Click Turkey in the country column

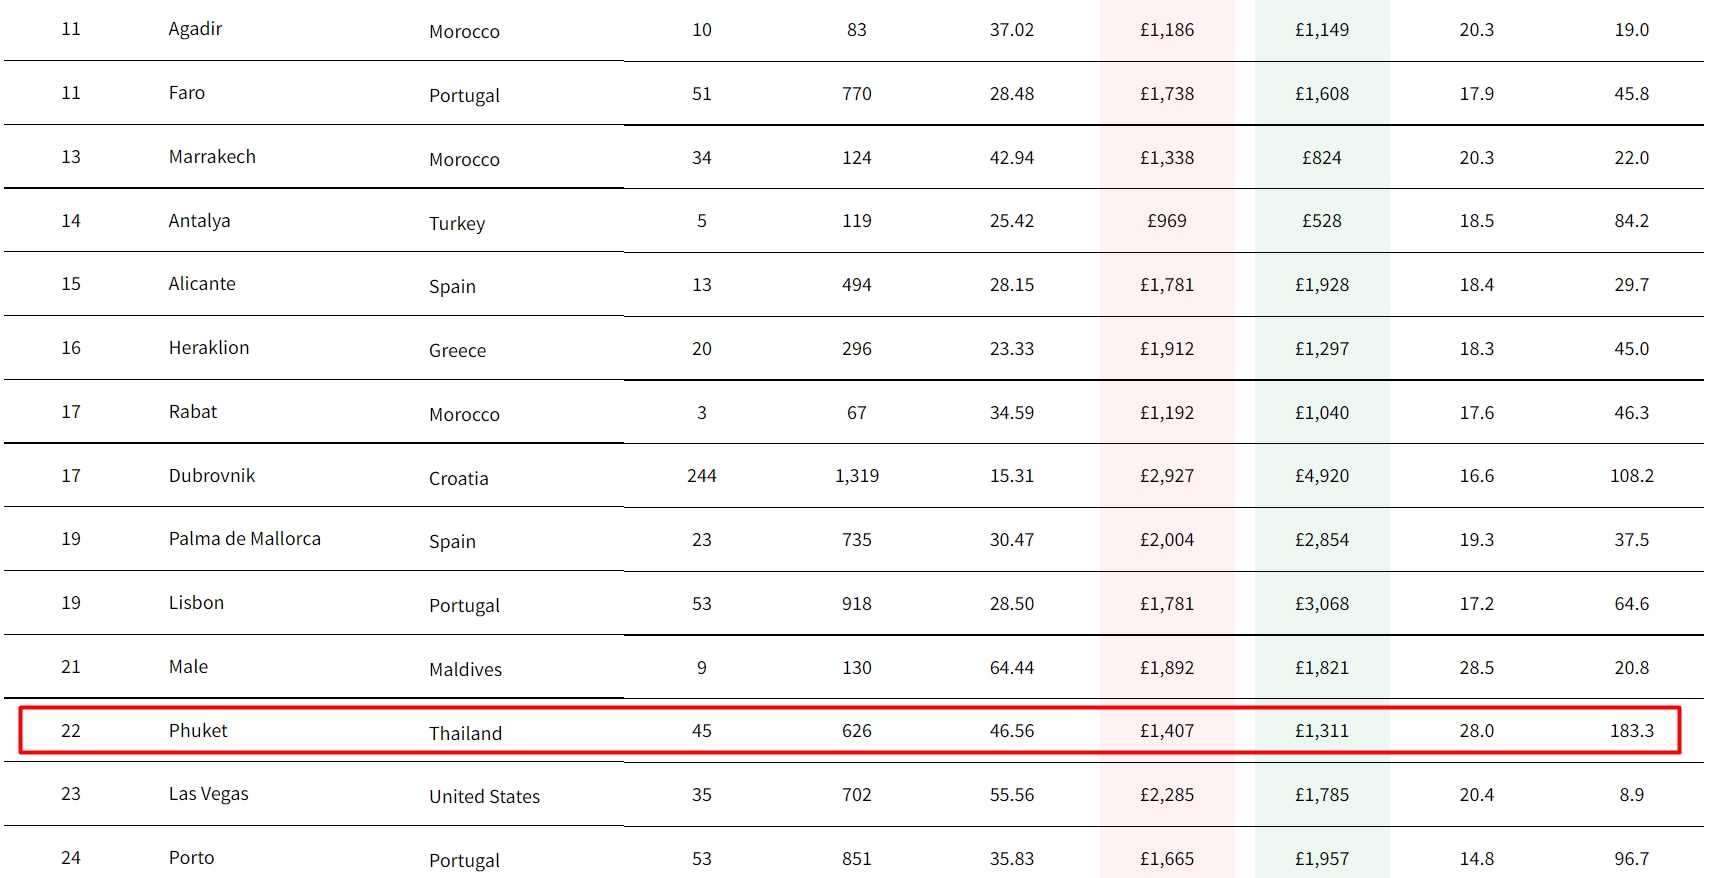coord(457,223)
